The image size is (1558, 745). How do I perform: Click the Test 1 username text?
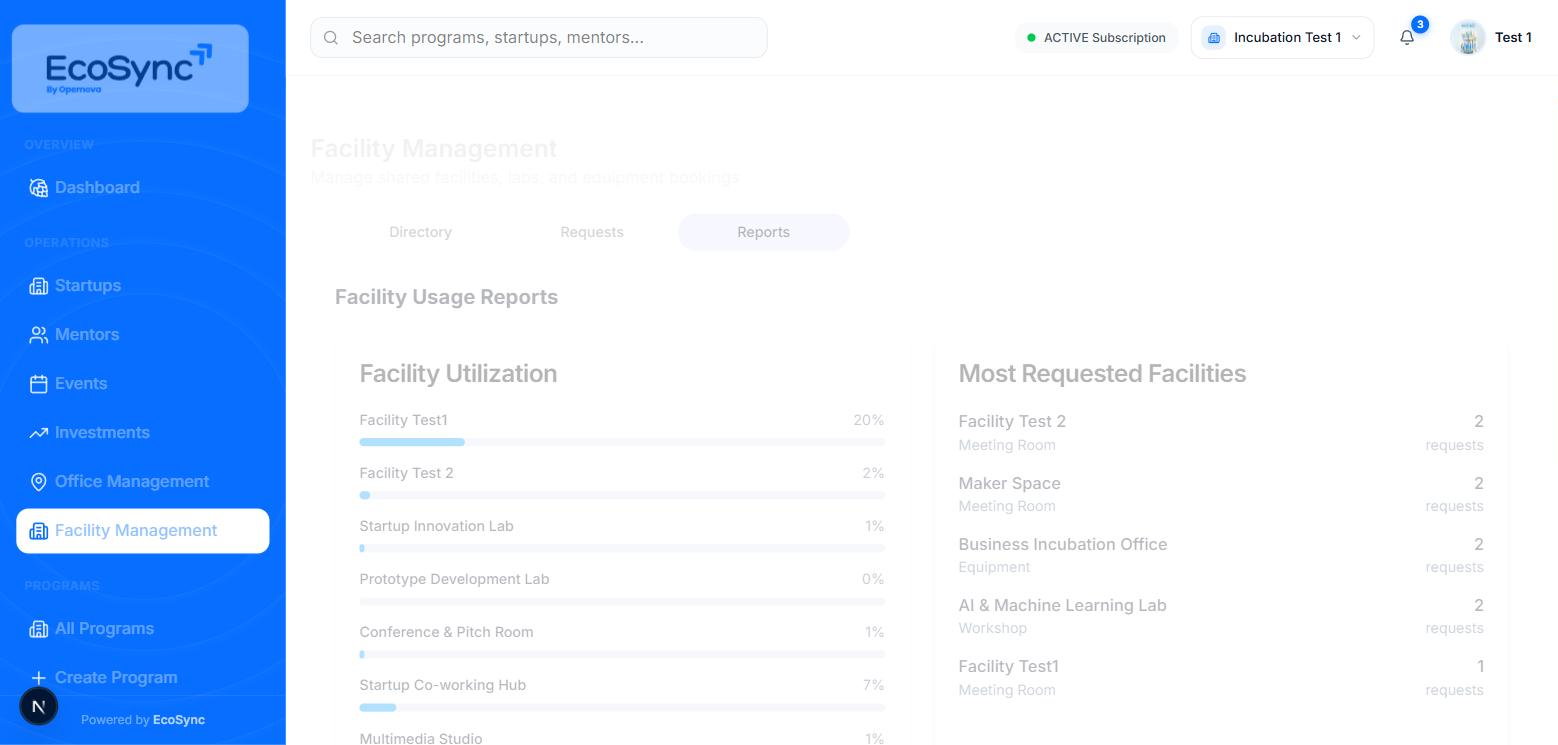[x=1513, y=38]
